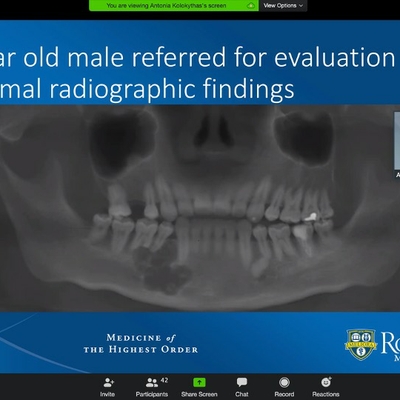Click the Record label text
Viewport: 400px width, 400px height.
[x=284, y=394]
